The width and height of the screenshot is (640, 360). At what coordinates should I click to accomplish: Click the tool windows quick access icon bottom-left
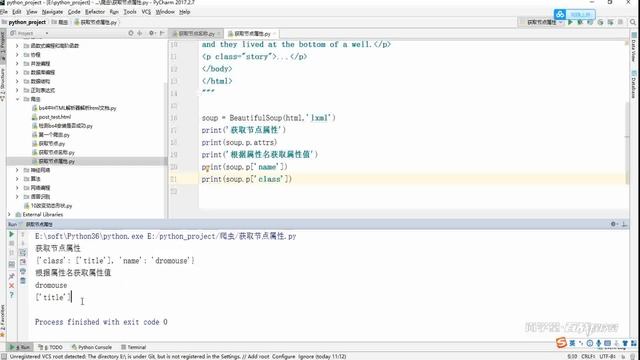(3, 356)
